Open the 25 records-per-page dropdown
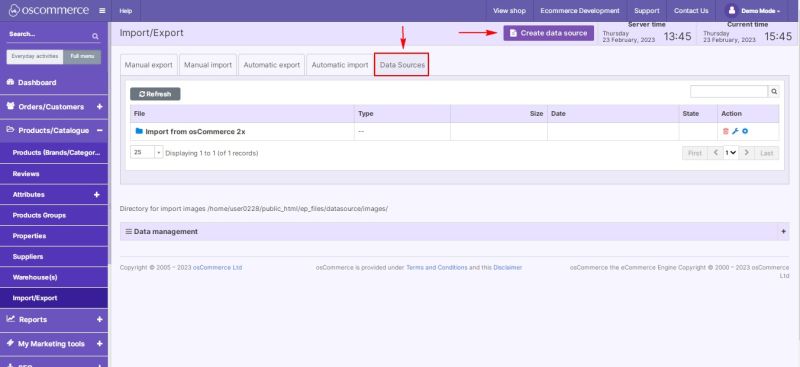 (x=146, y=153)
